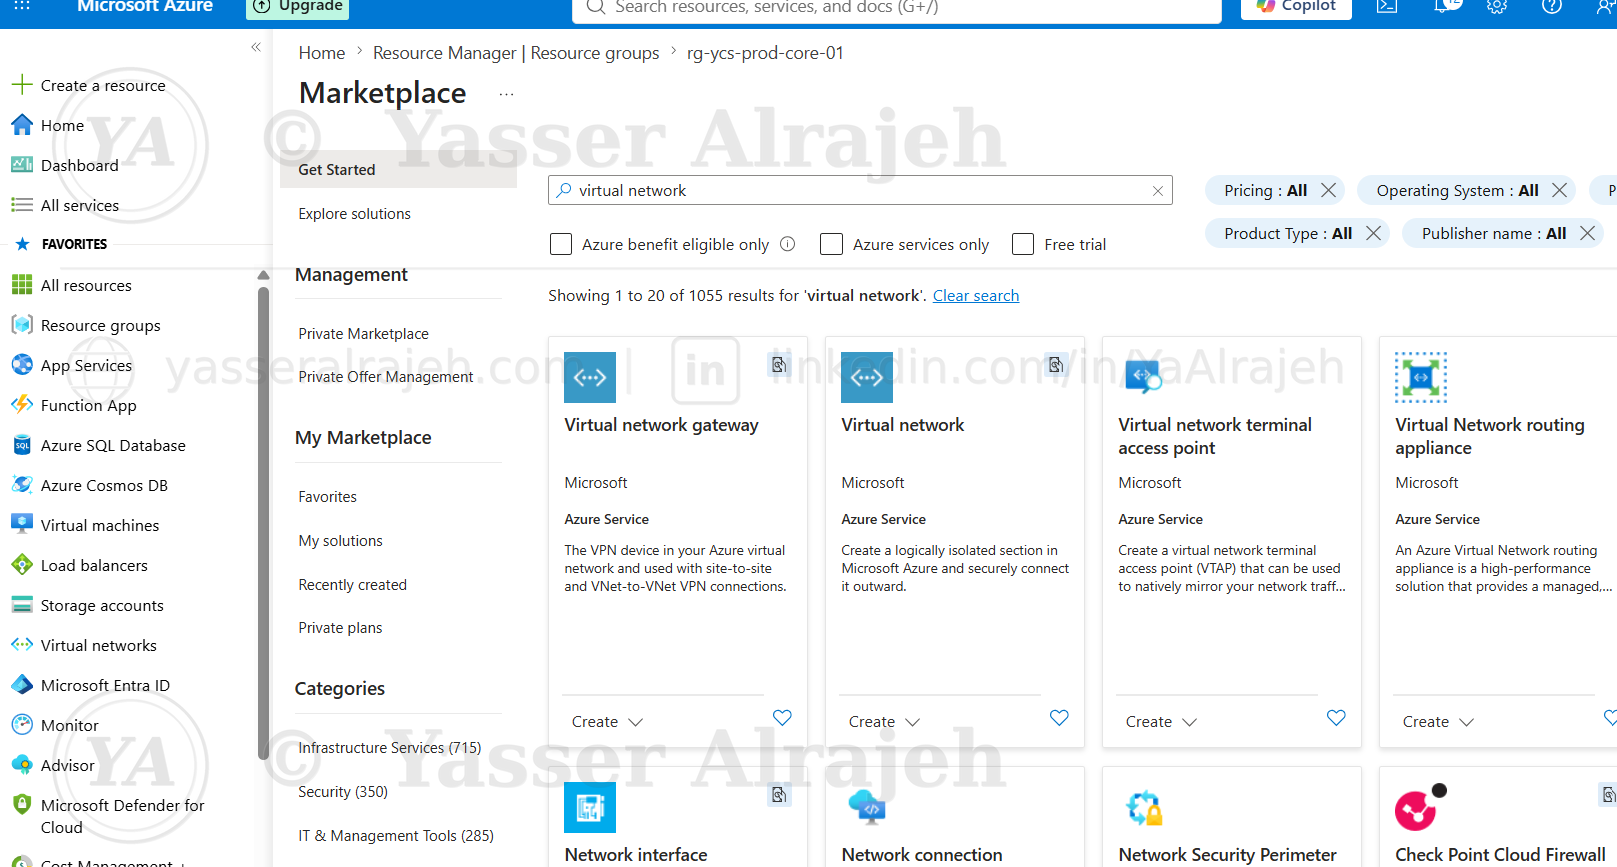Click the Virtual Network routing appliance icon
The image size is (1617, 867).
(1421, 378)
